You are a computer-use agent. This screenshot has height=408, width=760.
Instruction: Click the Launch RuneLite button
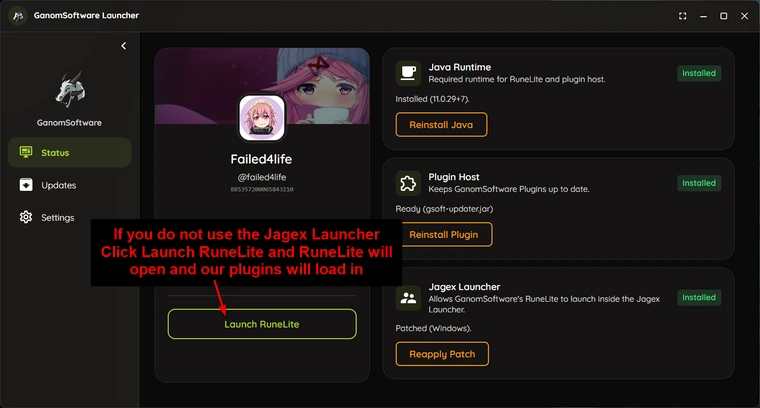[262, 324]
